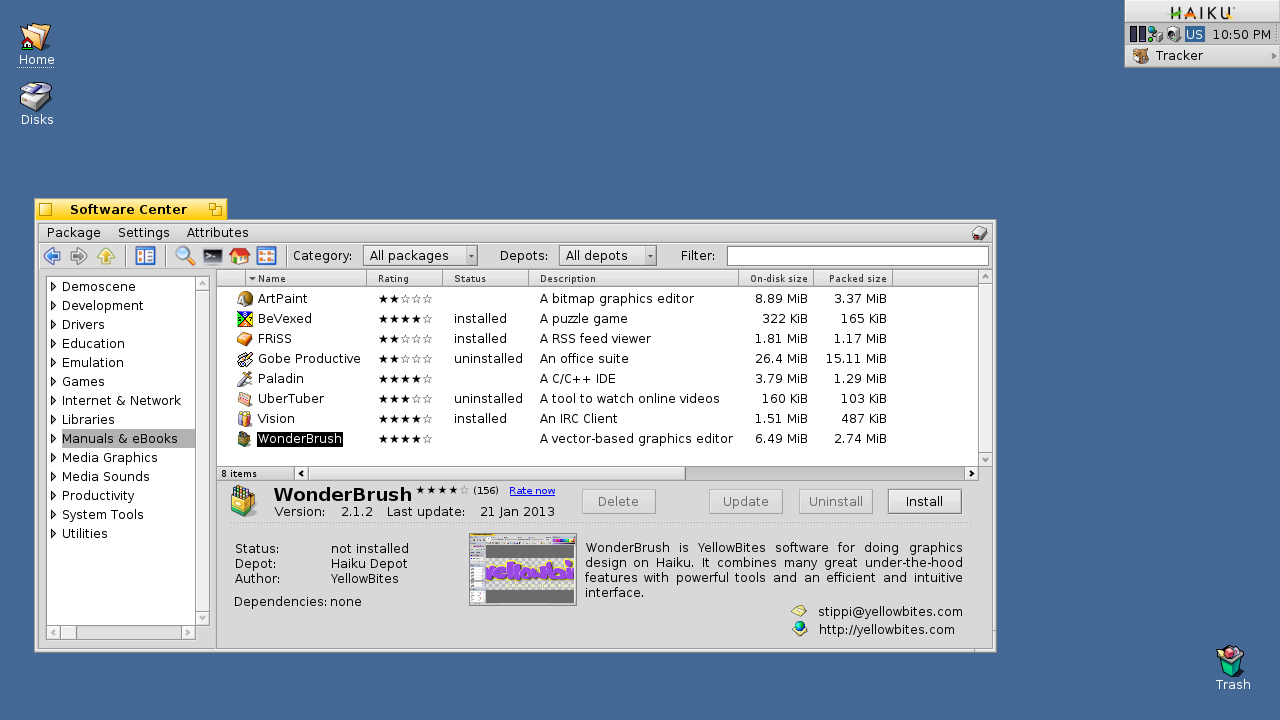Open the Depots dropdown showing All depots

608,256
